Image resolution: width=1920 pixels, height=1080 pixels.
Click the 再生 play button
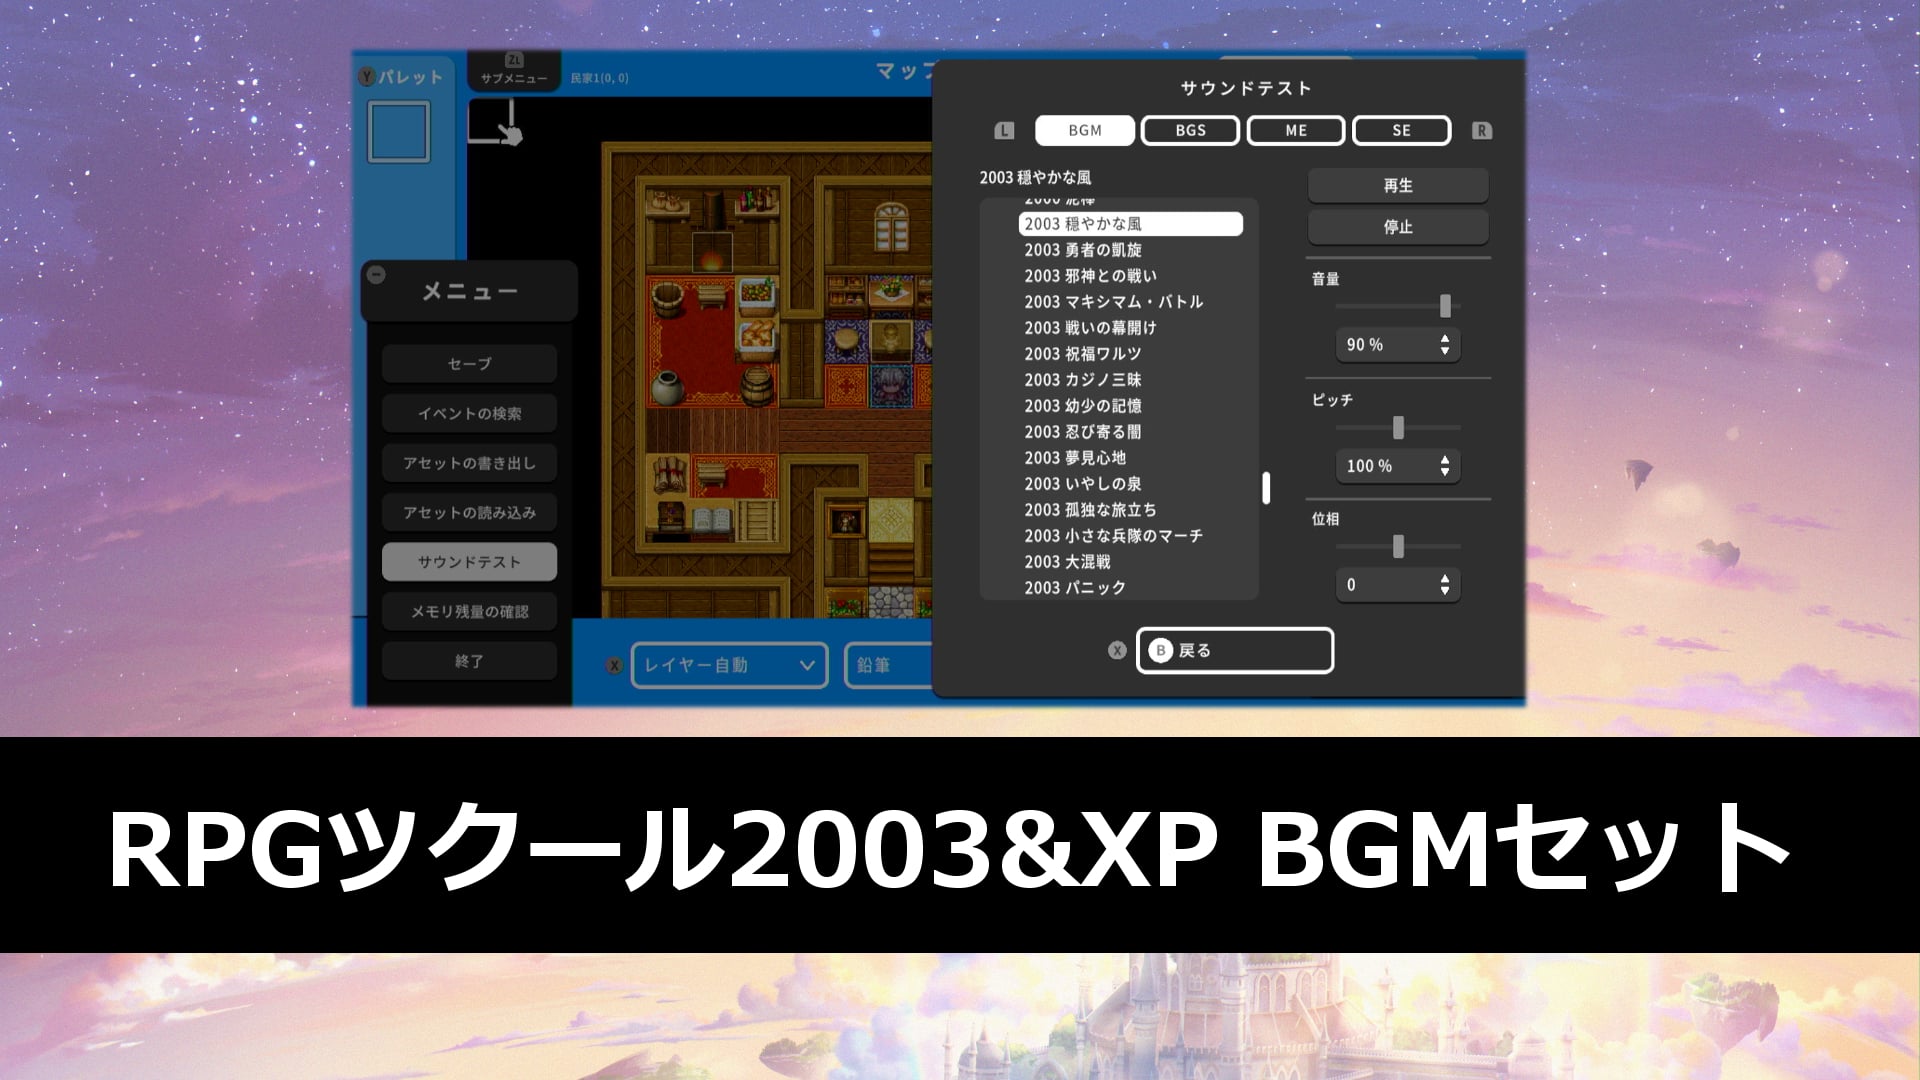(1398, 185)
